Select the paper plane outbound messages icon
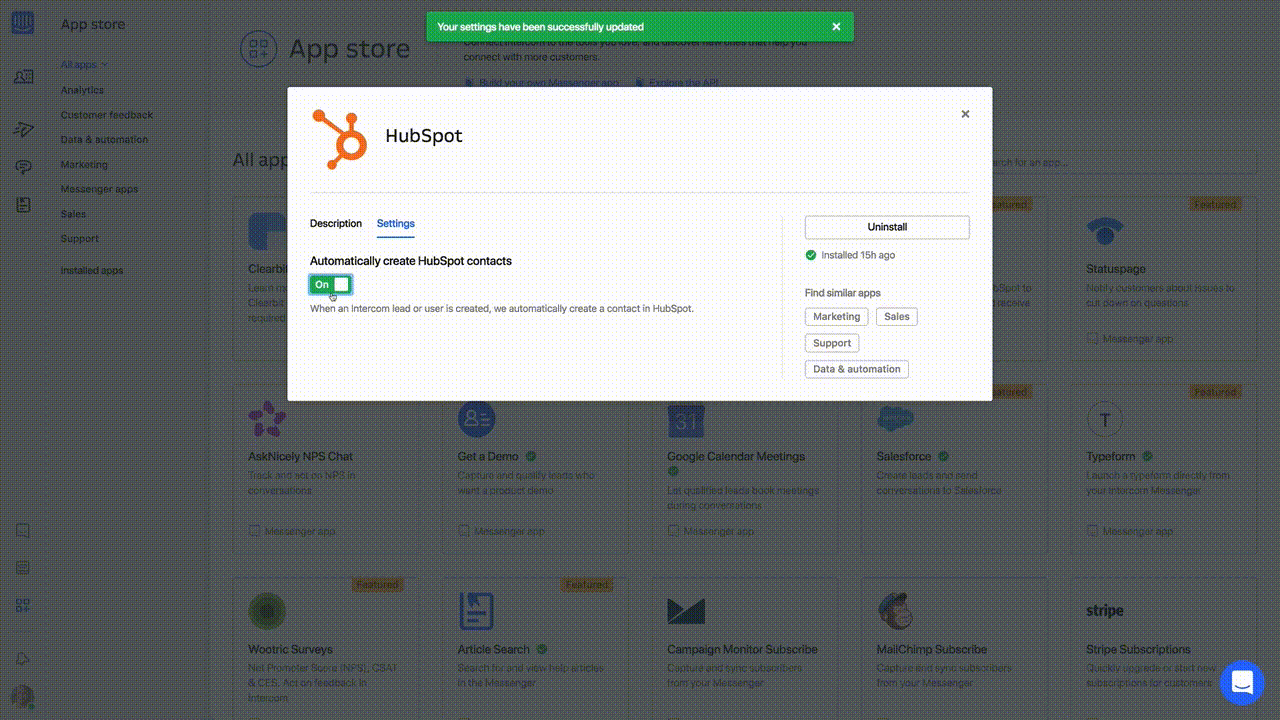The width and height of the screenshot is (1280, 720). point(22,128)
